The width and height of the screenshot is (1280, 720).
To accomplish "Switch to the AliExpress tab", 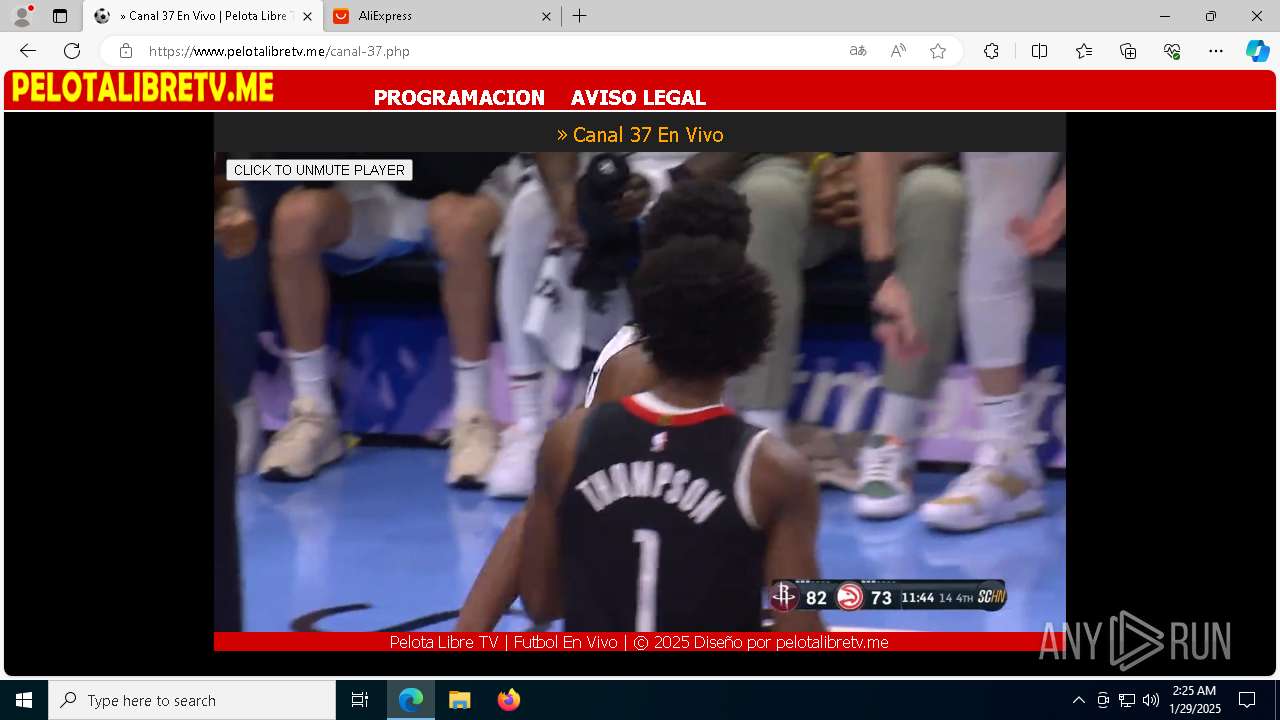I will click(441, 16).
